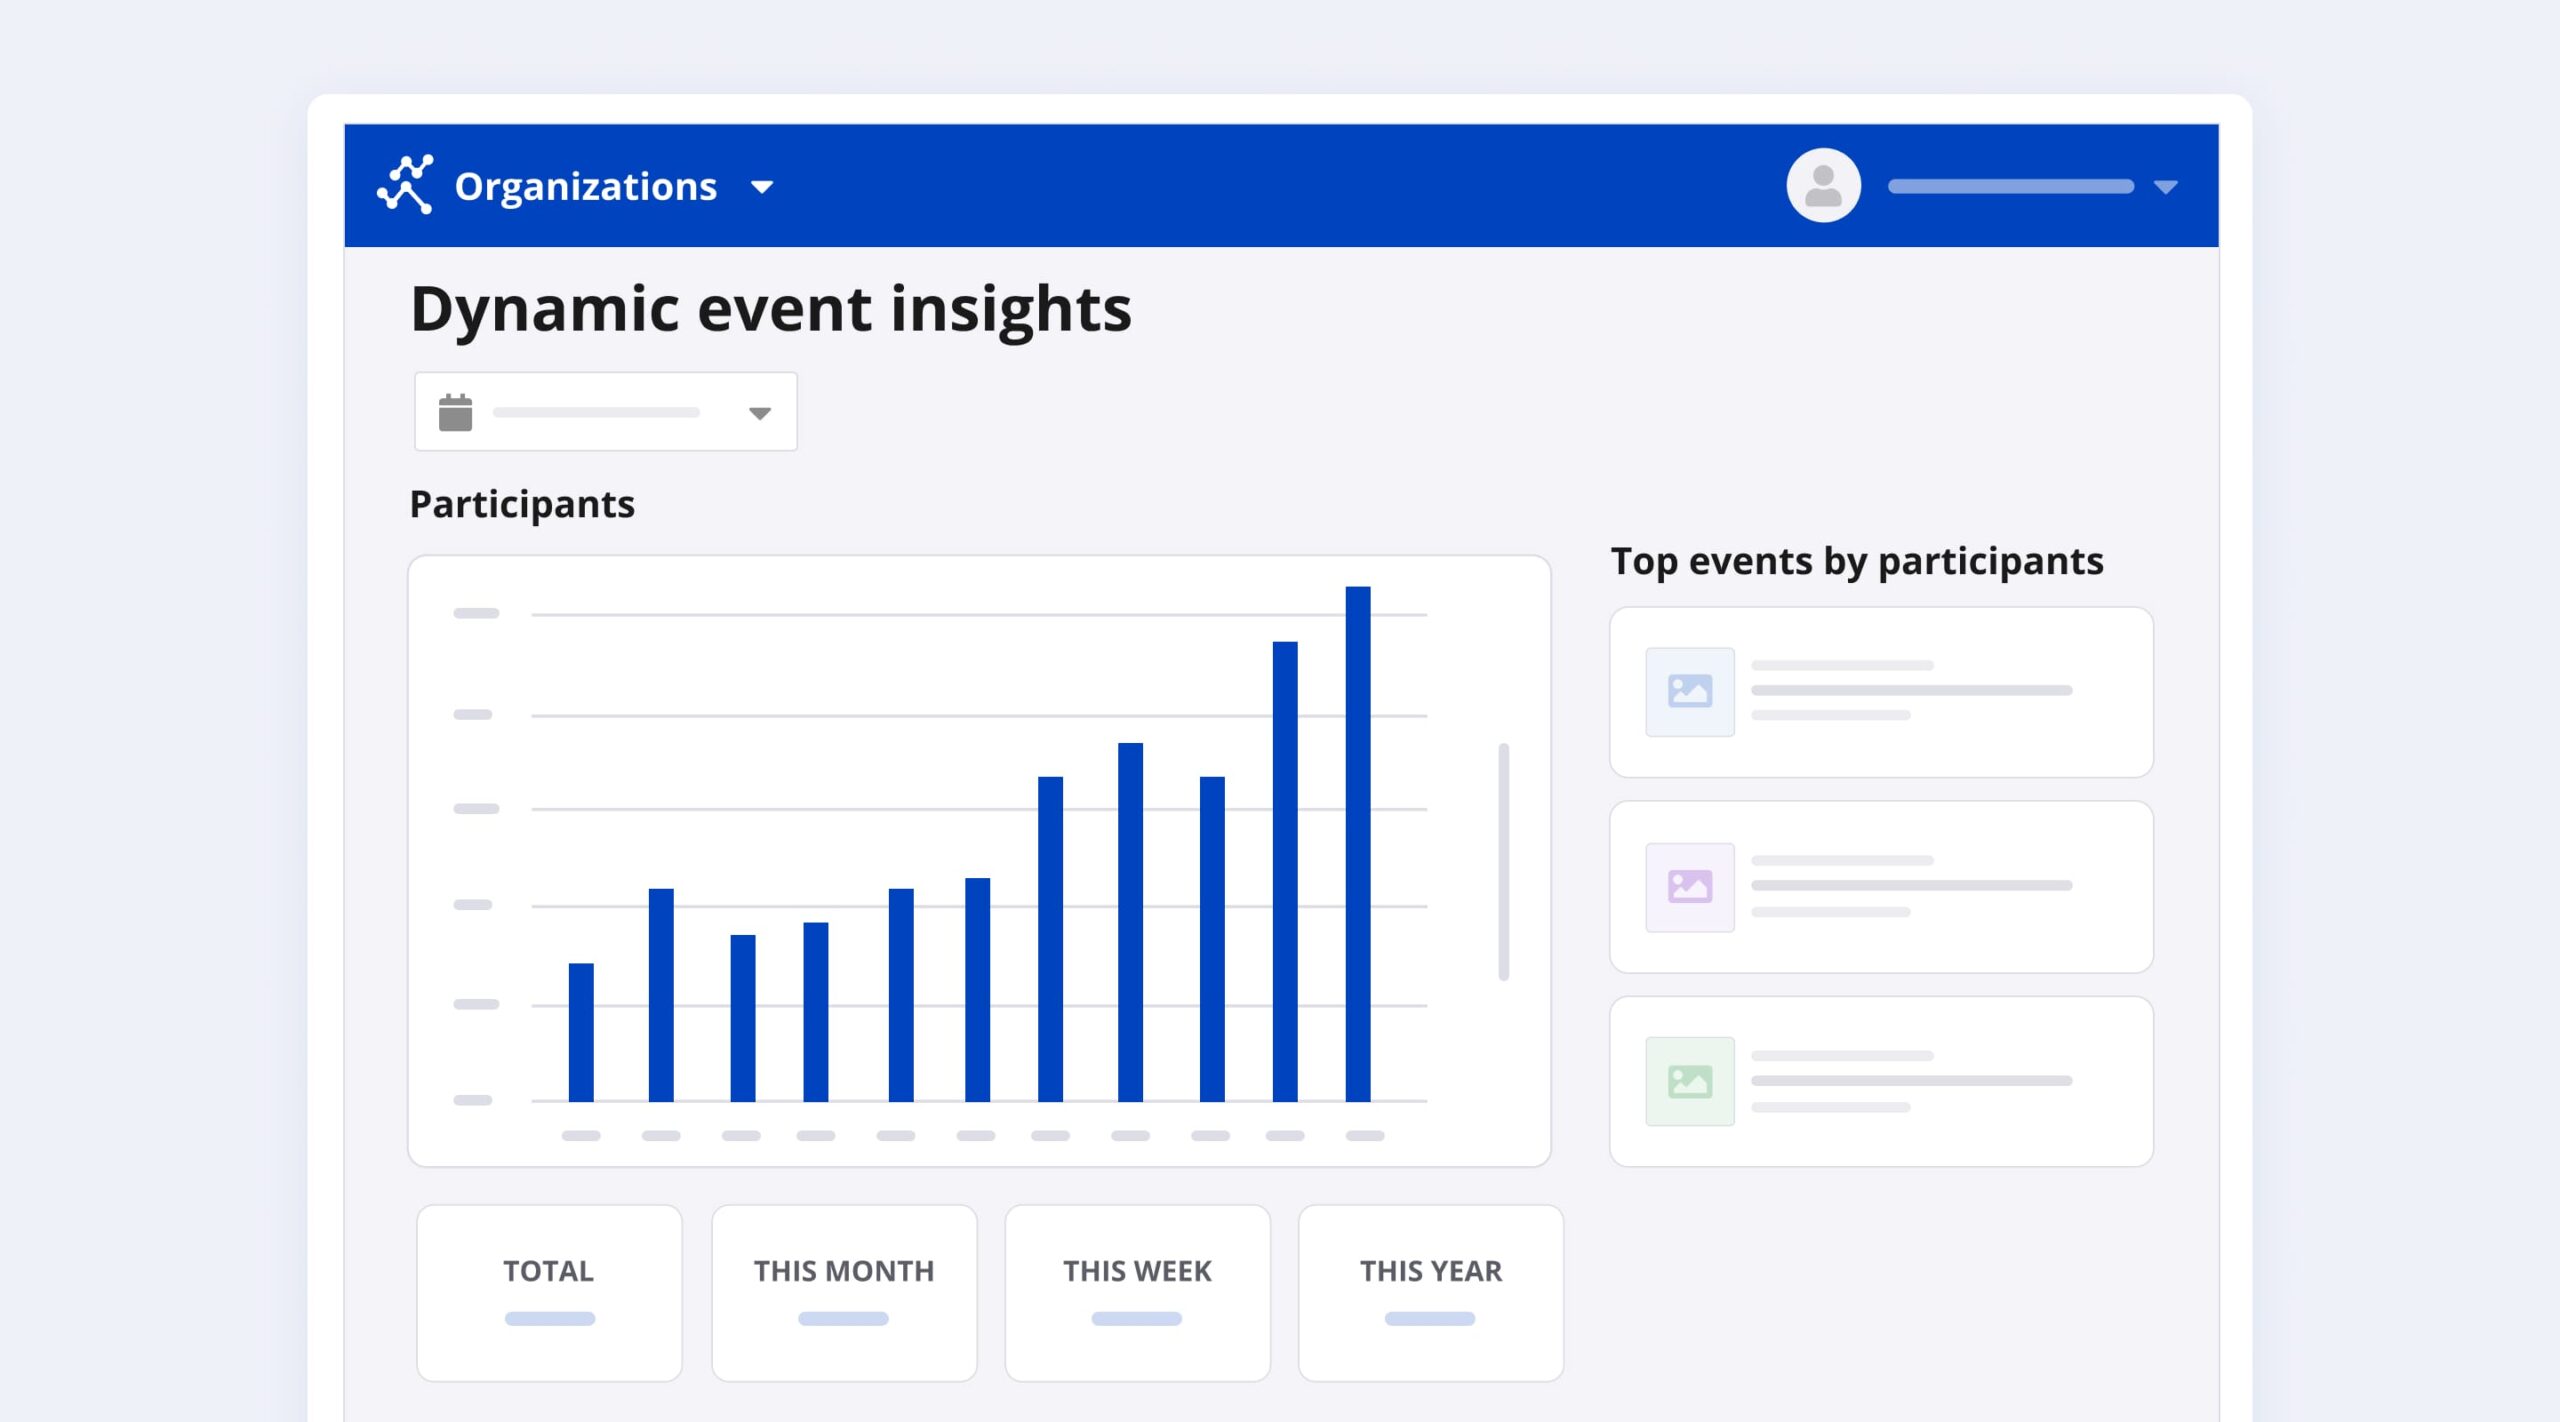Image resolution: width=2560 pixels, height=1422 pixels.
Task: Select the THIS YEAR stats card
Action: point(1430,1292)
